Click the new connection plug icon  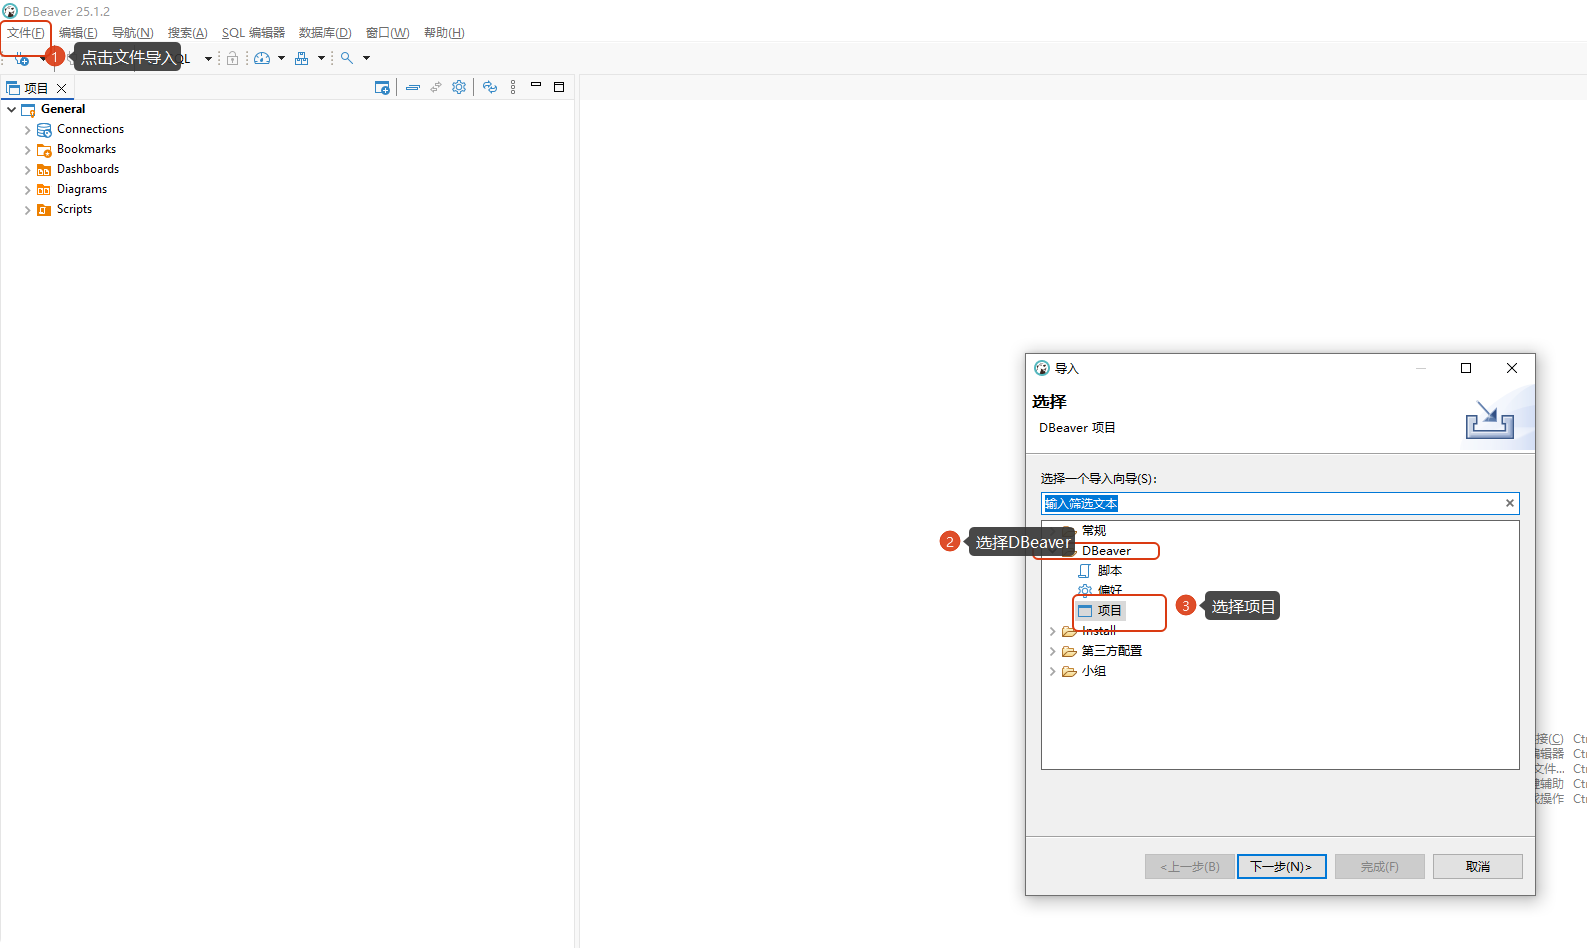click(x=21, y=59)
